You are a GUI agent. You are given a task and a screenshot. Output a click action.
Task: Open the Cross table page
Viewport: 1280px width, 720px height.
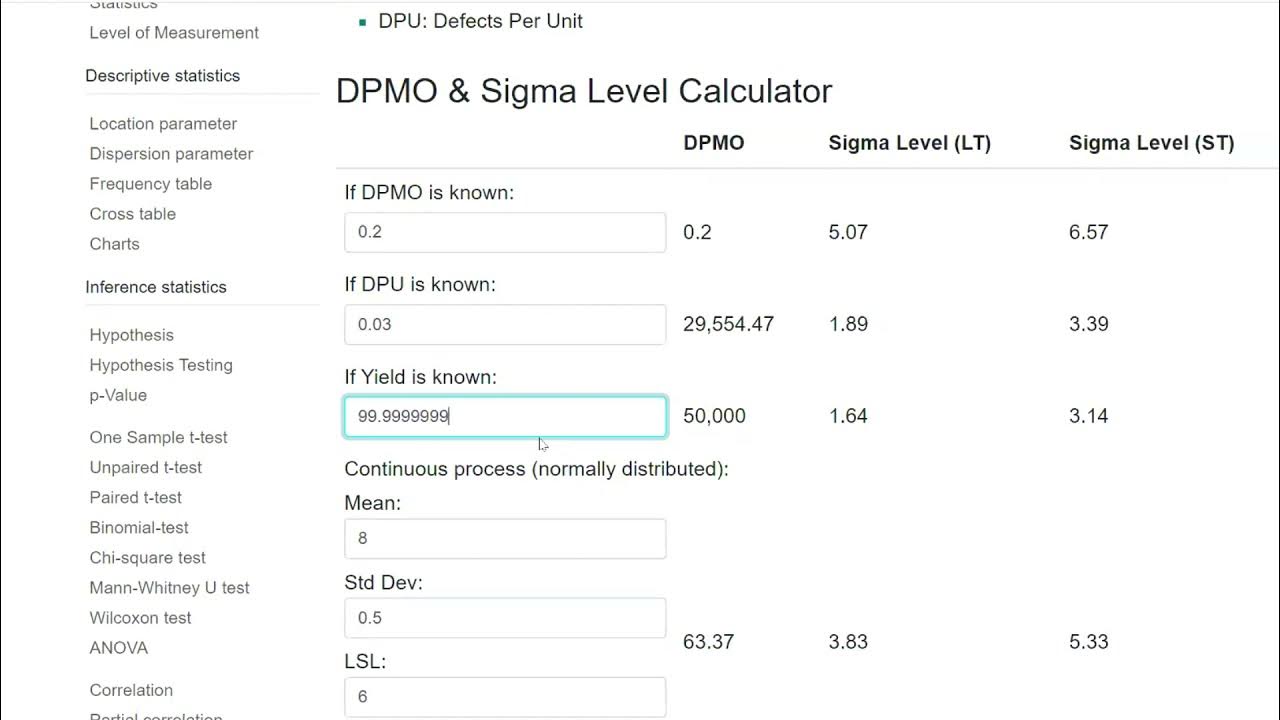(132, 214)
